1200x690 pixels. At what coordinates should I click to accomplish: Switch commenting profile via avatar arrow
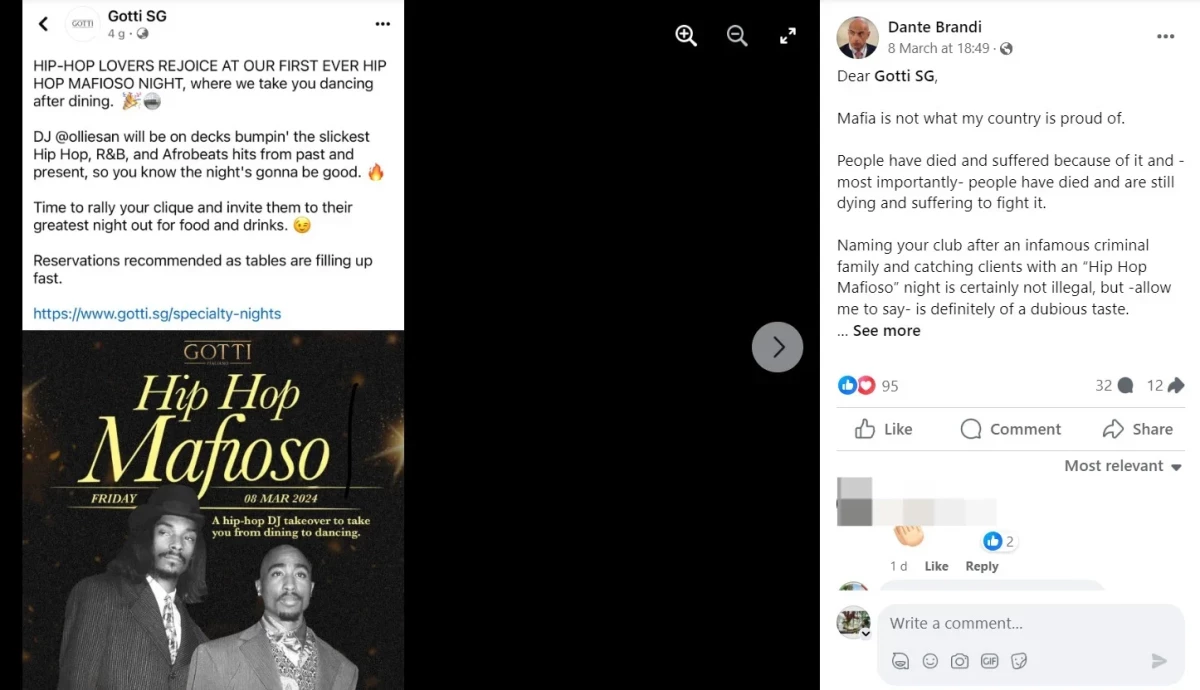coord(866,634)
